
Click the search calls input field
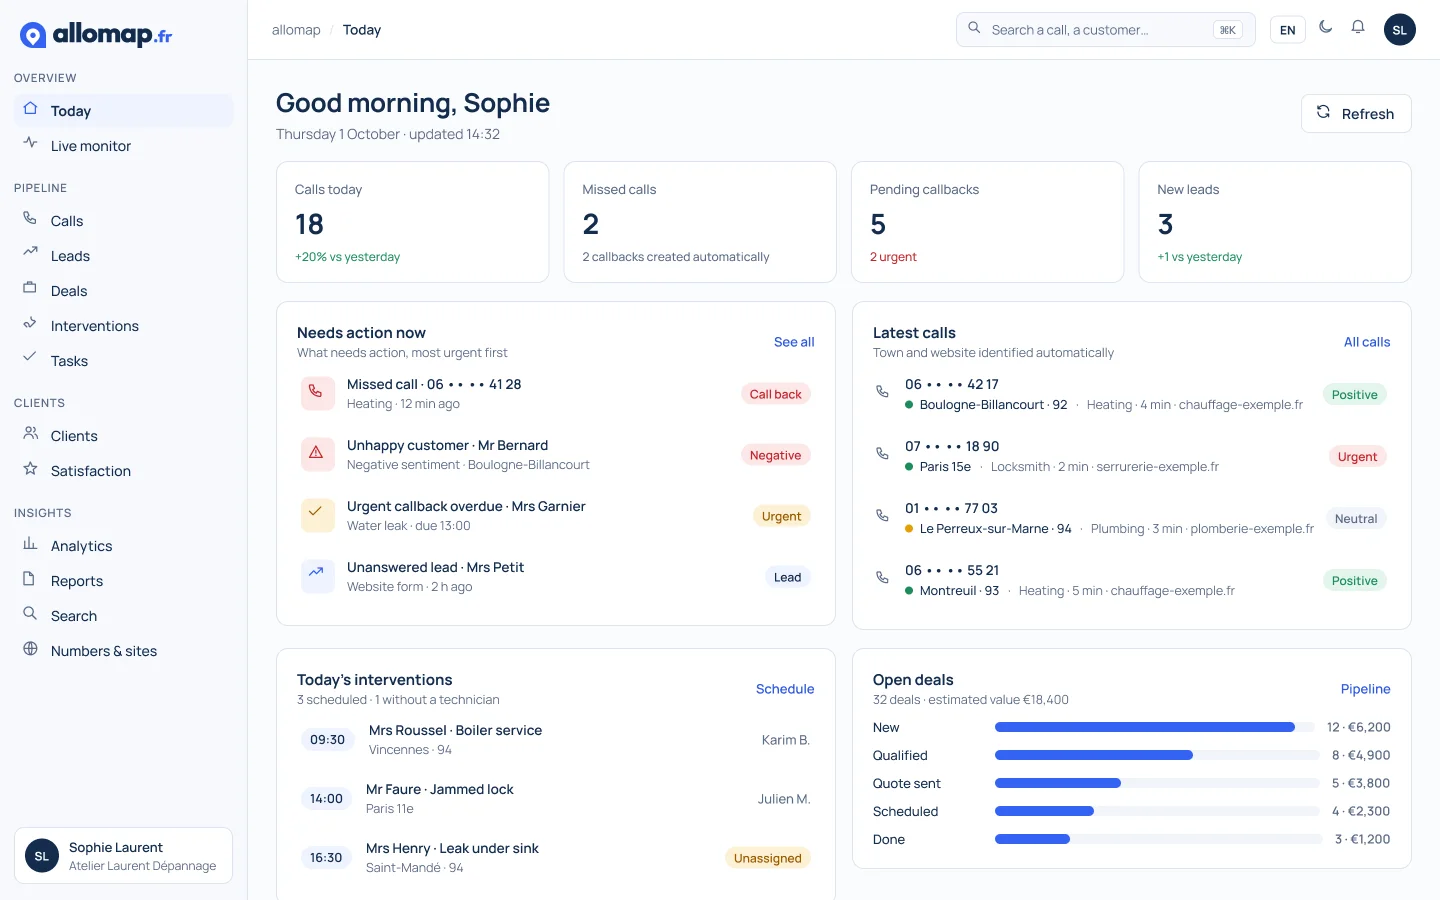[1106, 30]
